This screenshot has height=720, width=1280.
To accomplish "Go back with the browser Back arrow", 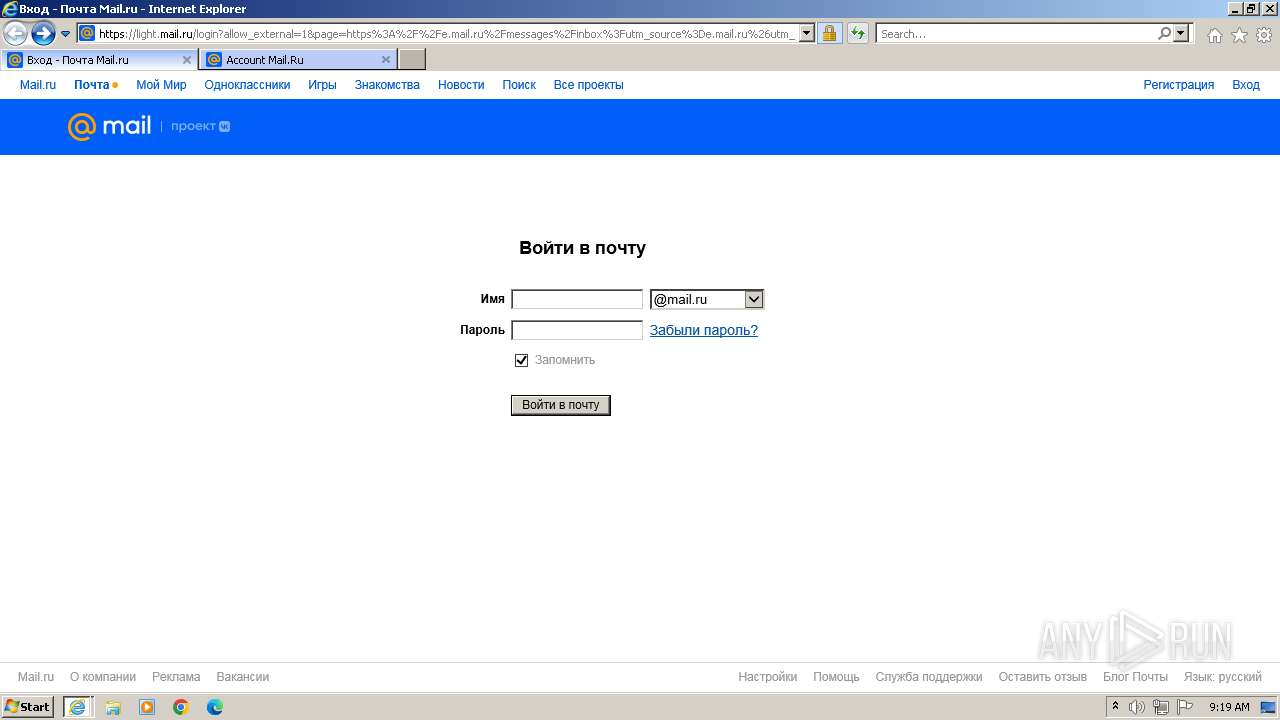I will (x=15, y=34).
